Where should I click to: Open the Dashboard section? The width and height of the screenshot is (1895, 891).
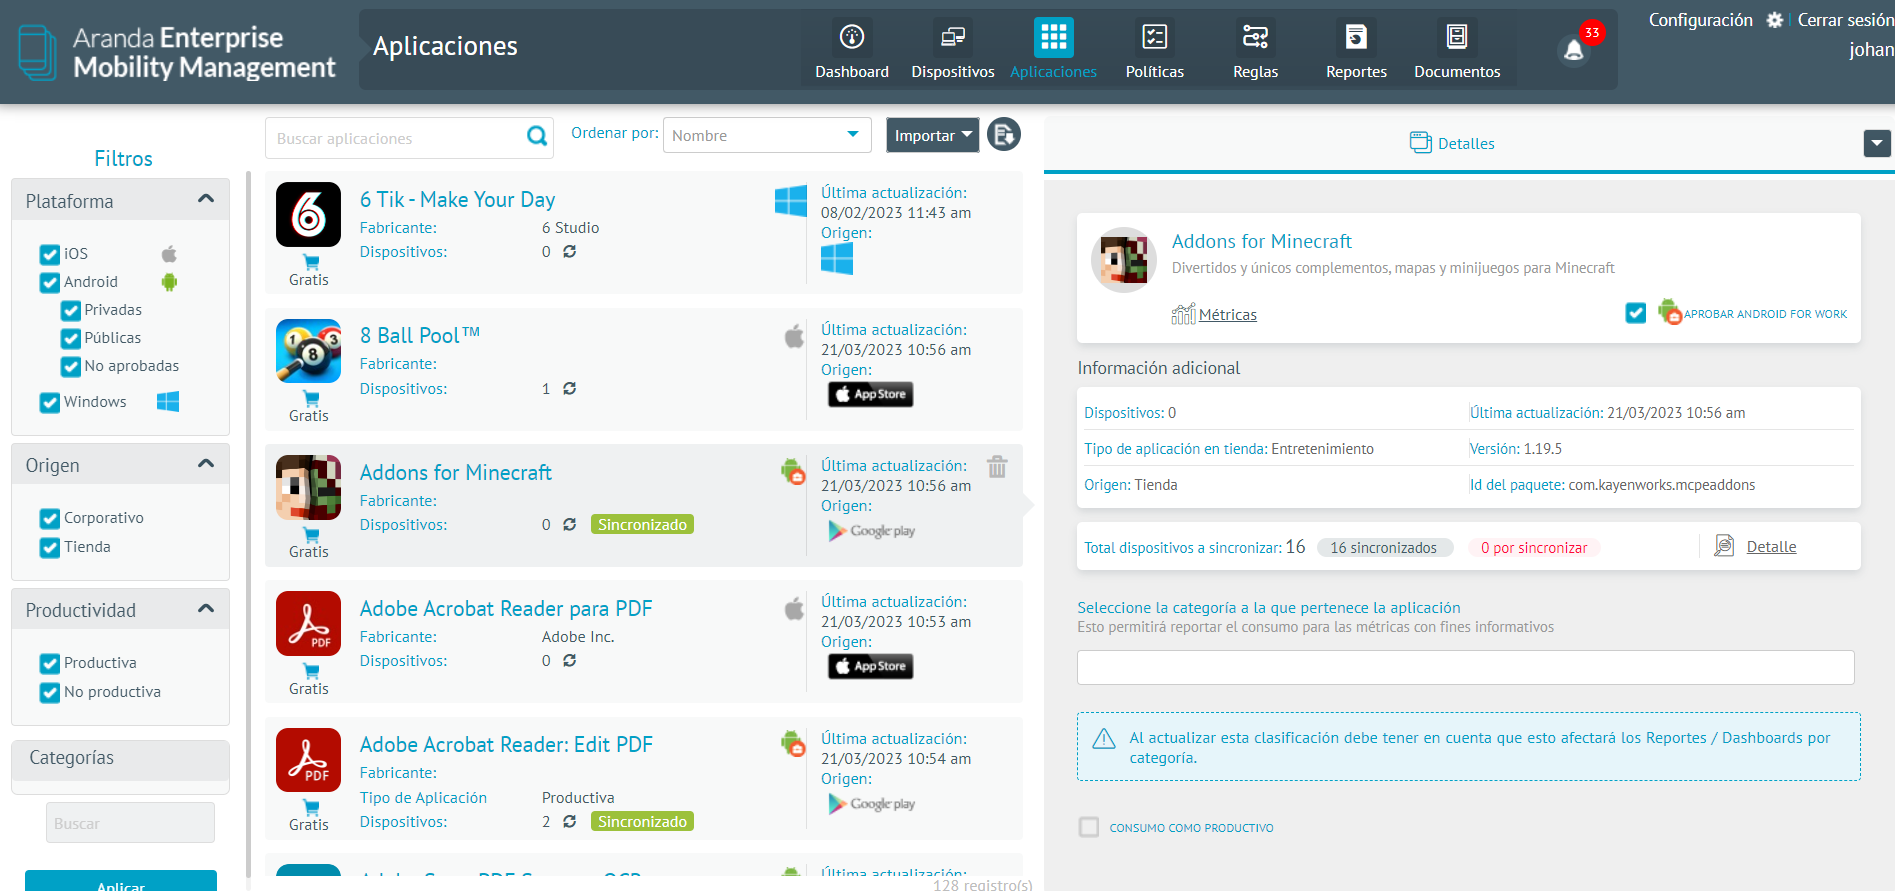coord(851,50)
